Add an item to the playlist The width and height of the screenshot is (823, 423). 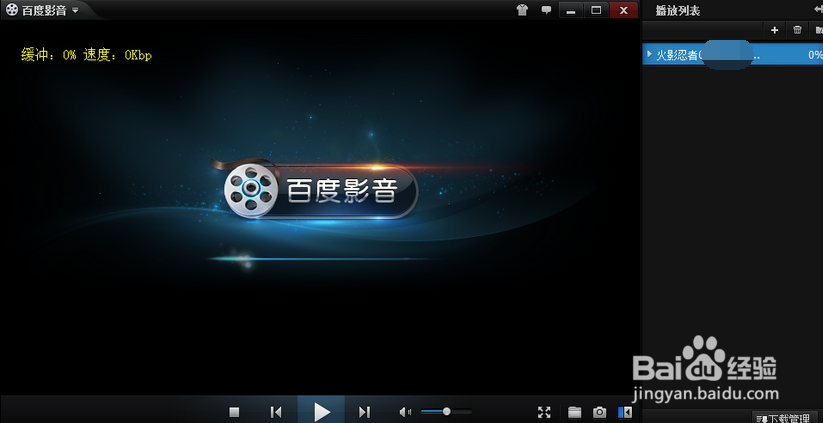tap(774, 30)
